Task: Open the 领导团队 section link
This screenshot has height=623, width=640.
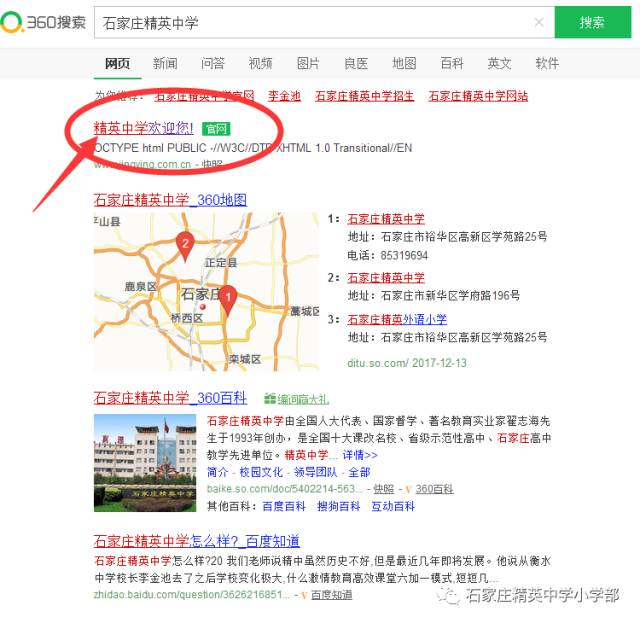Action: [x=316, y=472]
